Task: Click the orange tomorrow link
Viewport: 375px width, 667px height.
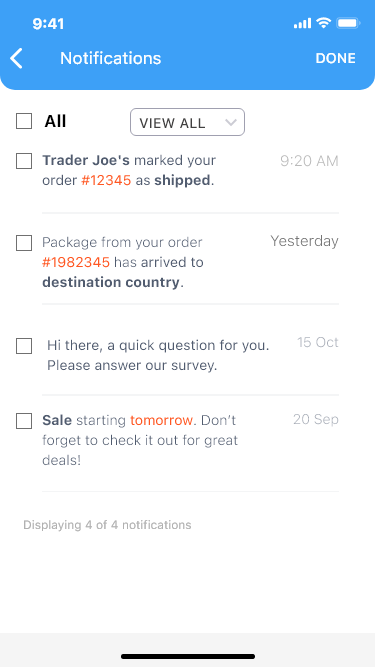Action: (x=162, y=421)
